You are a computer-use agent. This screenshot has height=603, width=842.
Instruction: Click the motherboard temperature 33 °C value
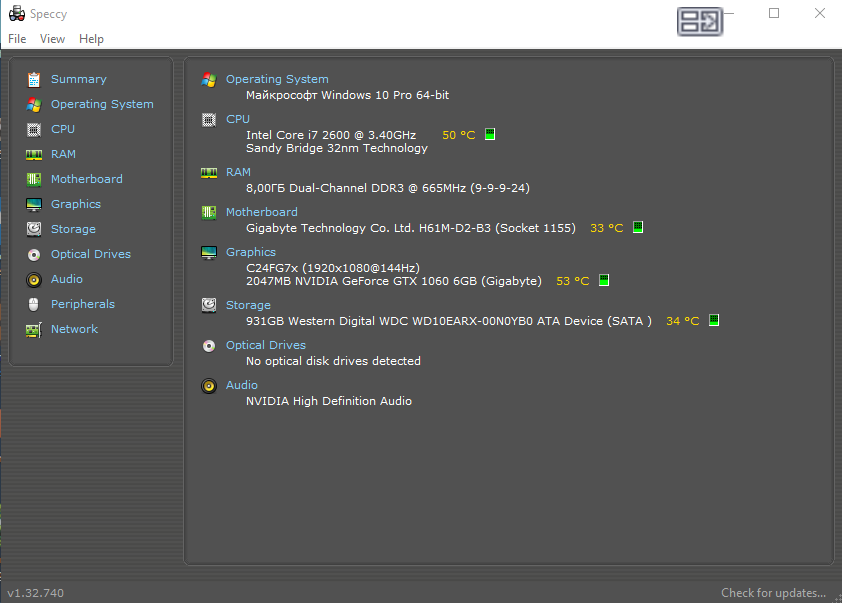point(607,228)
